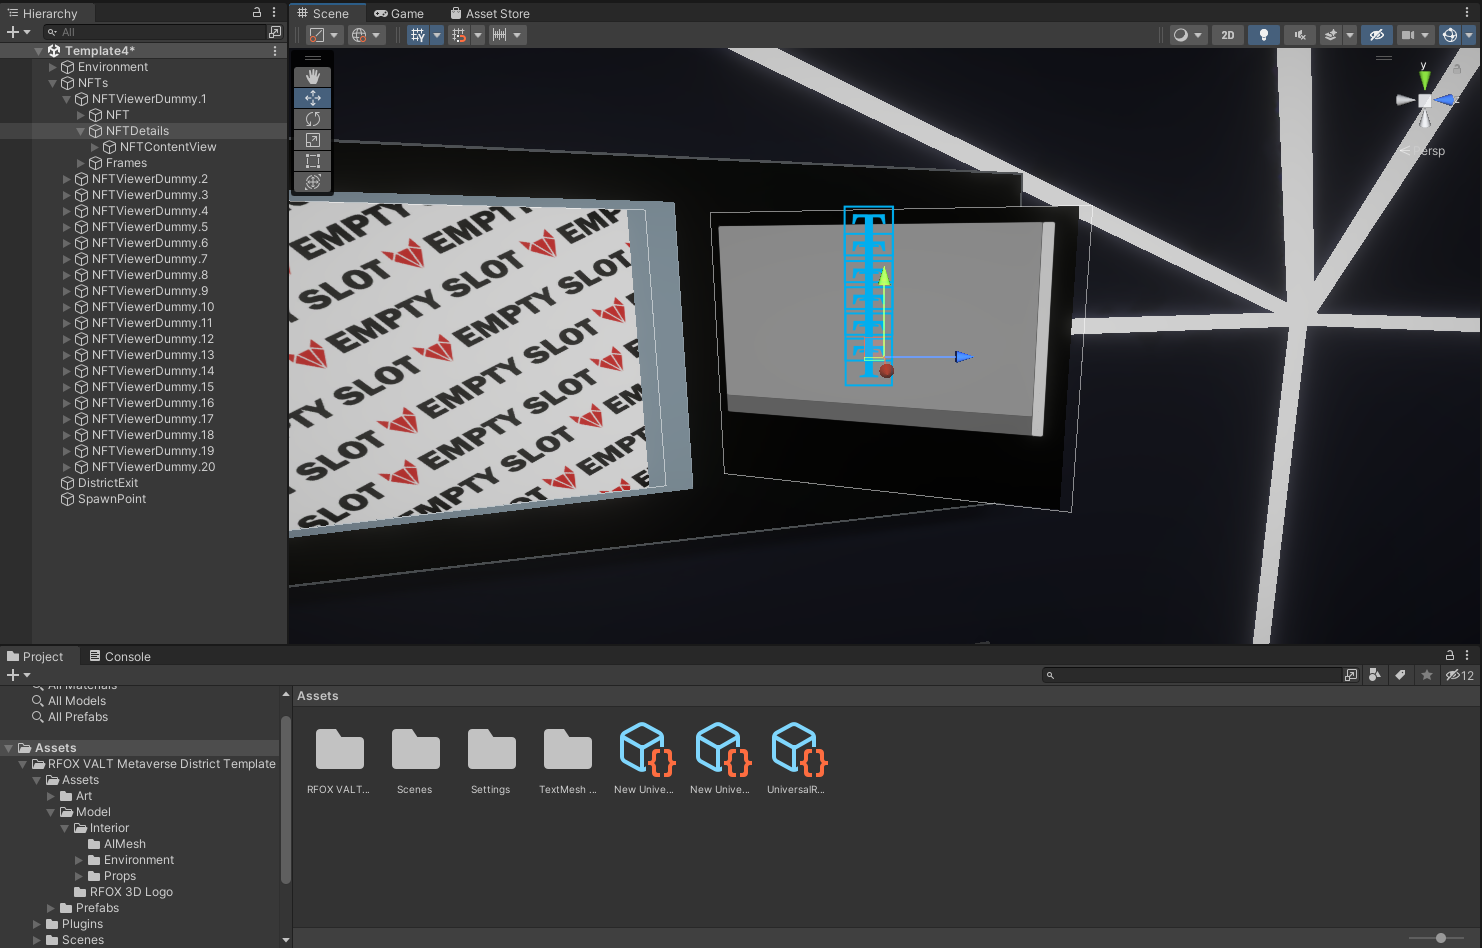This screenshot has height=948, width=1482.
Task: Open Project create plus dropdown
Action: tap(18, 675)
